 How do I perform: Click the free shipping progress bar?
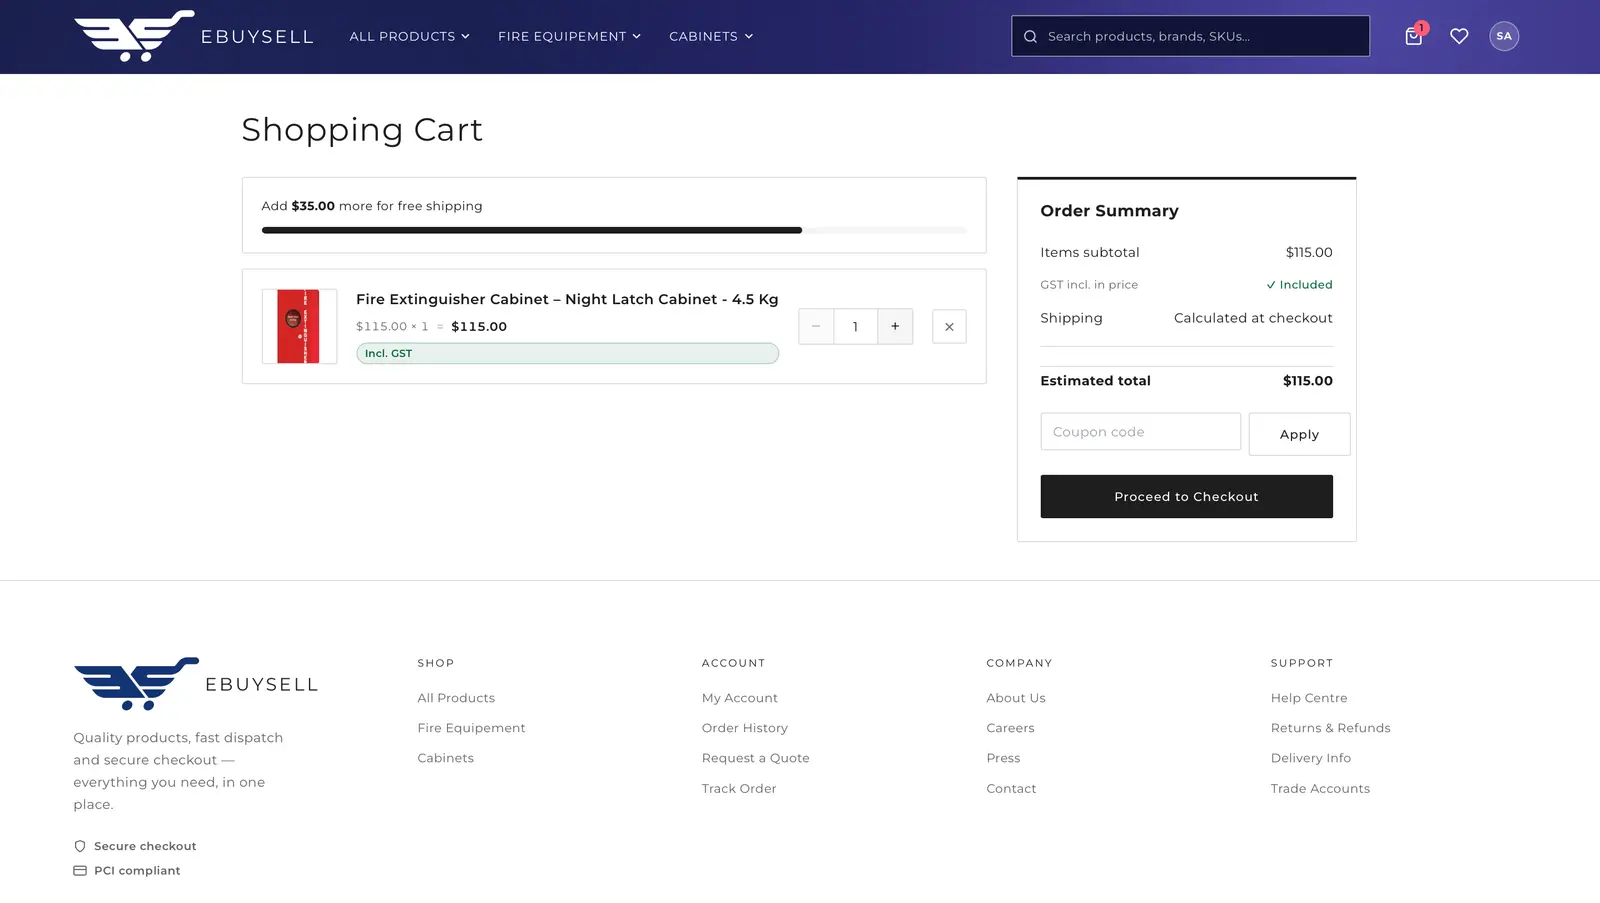coord(614,230)
